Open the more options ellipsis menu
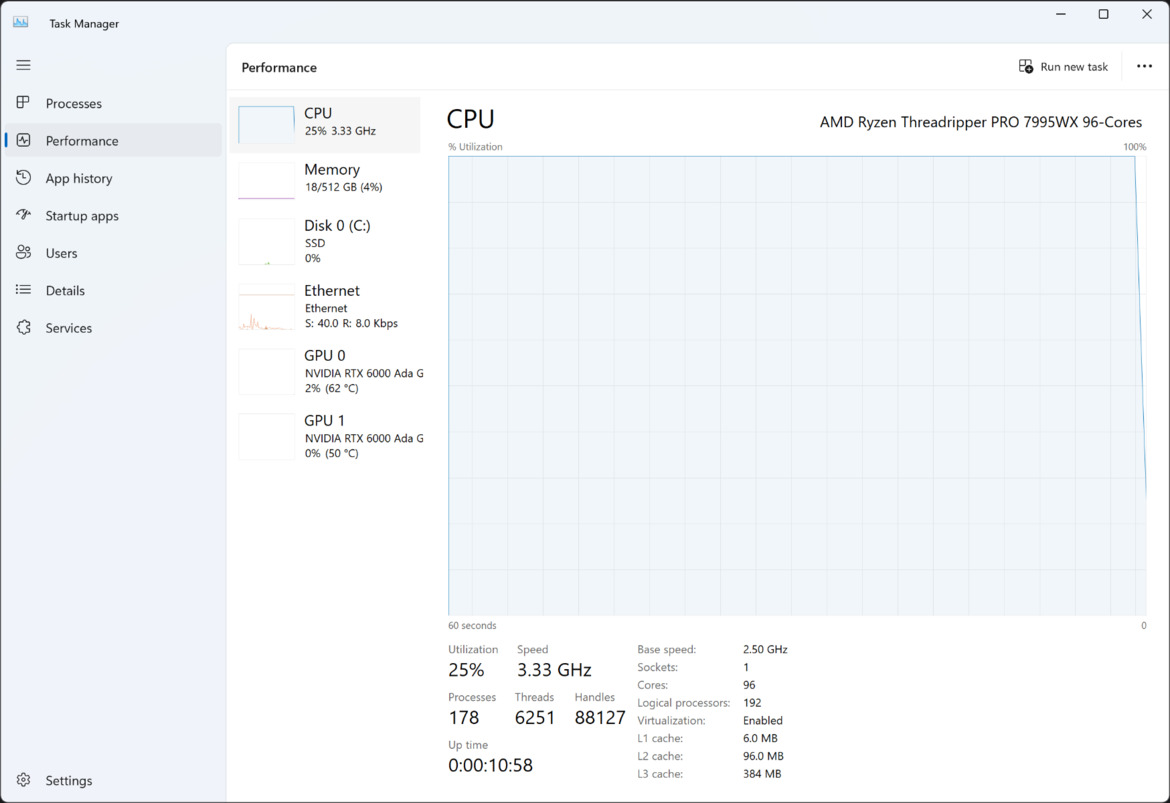The width and height of the screenshot is (1170, 803). pos(1144,65)
